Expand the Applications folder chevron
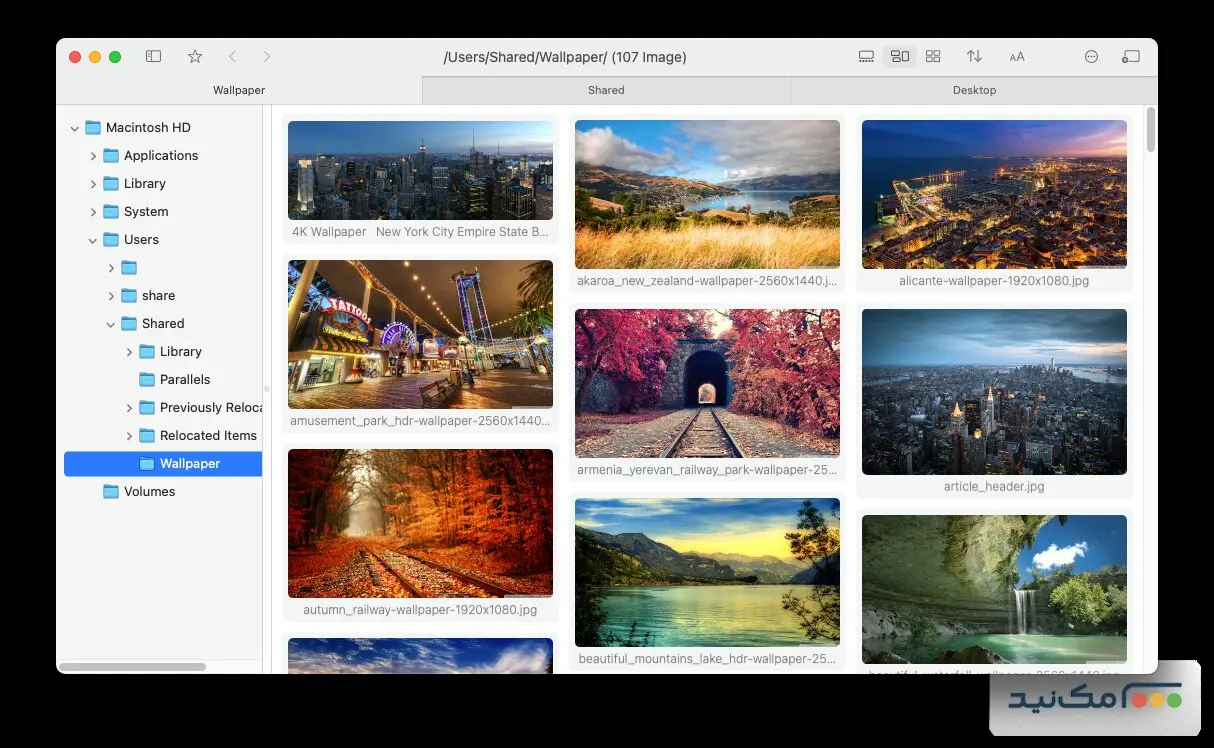This screenshot has height=748, width=1214. pos(93,156)
